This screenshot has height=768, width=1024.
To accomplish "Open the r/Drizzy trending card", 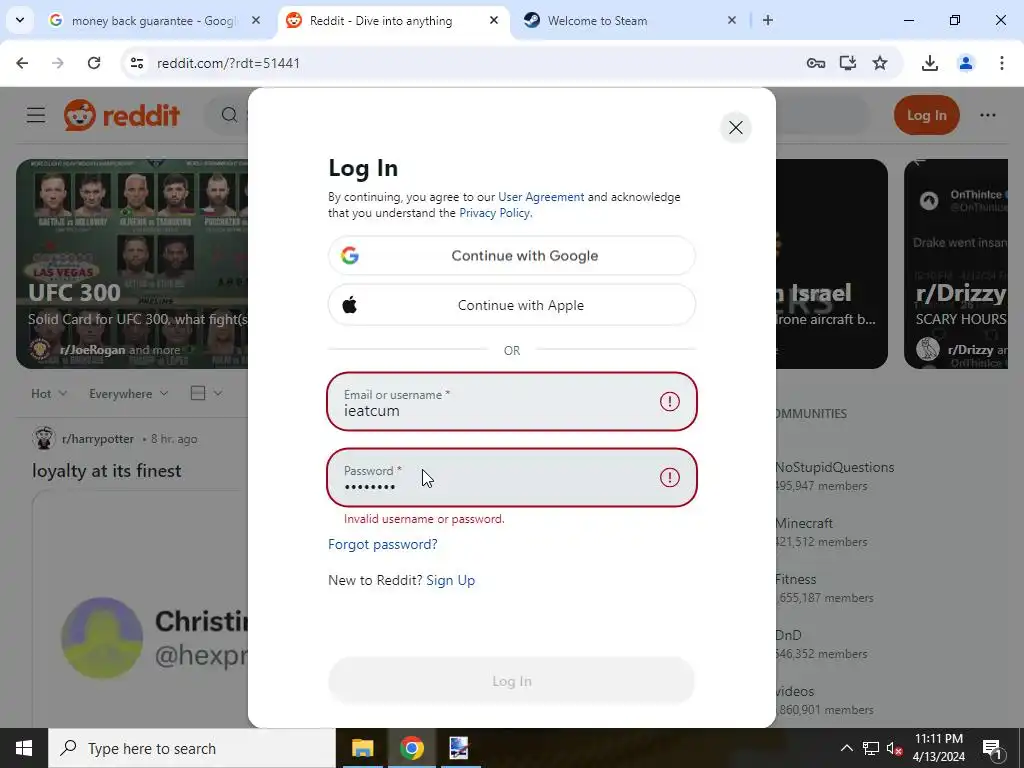I will (x=956, y=264).
